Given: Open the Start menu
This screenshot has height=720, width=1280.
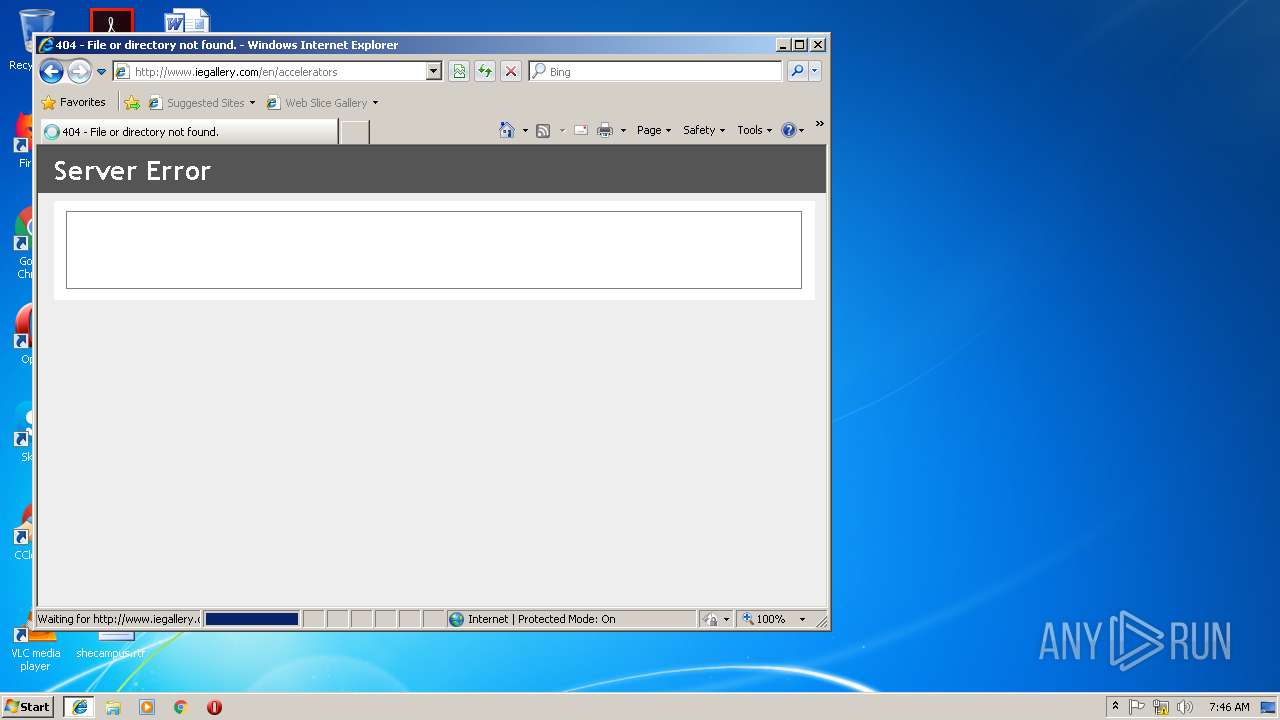Looking at the screenshot, I should click(x=27, y=706).
